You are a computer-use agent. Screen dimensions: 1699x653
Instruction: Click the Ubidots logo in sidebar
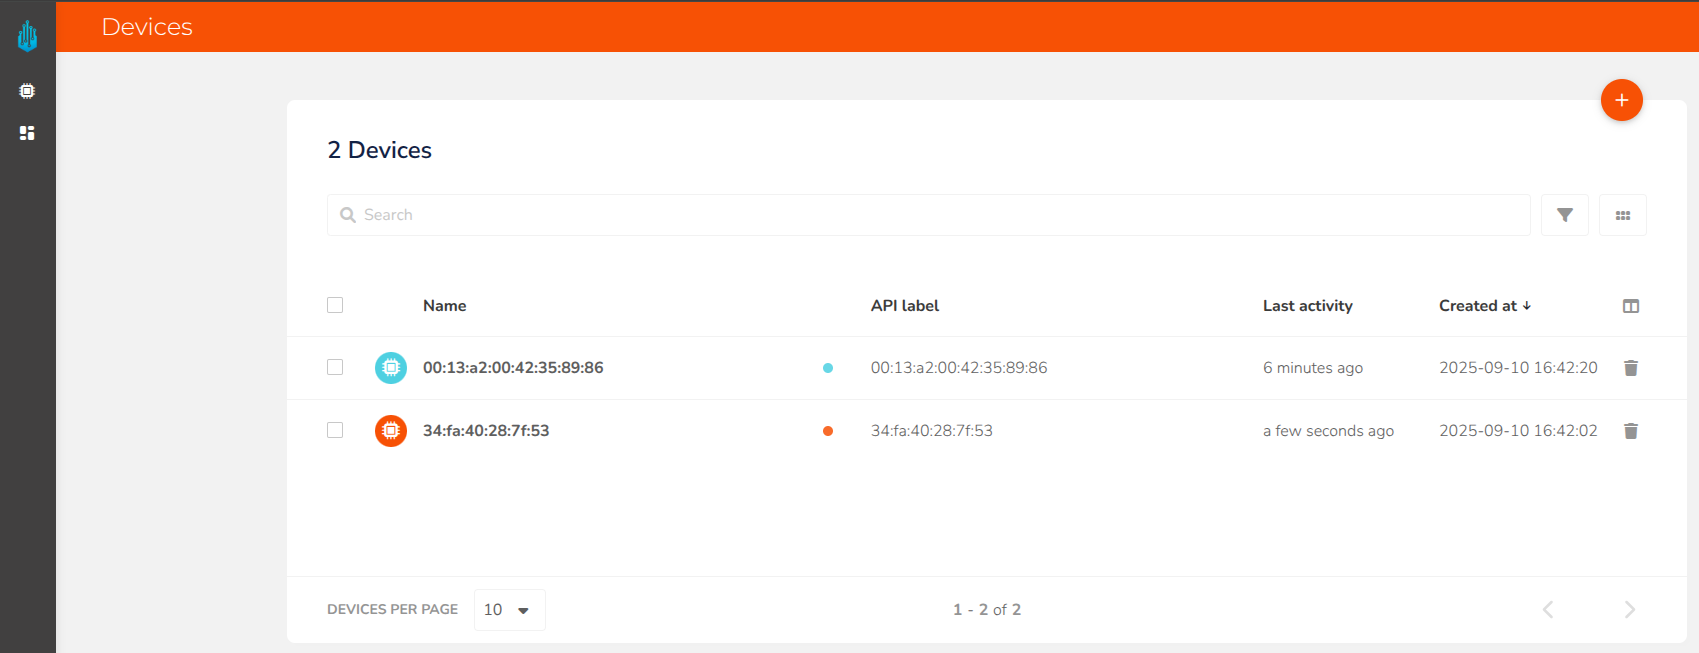[27, 36]
